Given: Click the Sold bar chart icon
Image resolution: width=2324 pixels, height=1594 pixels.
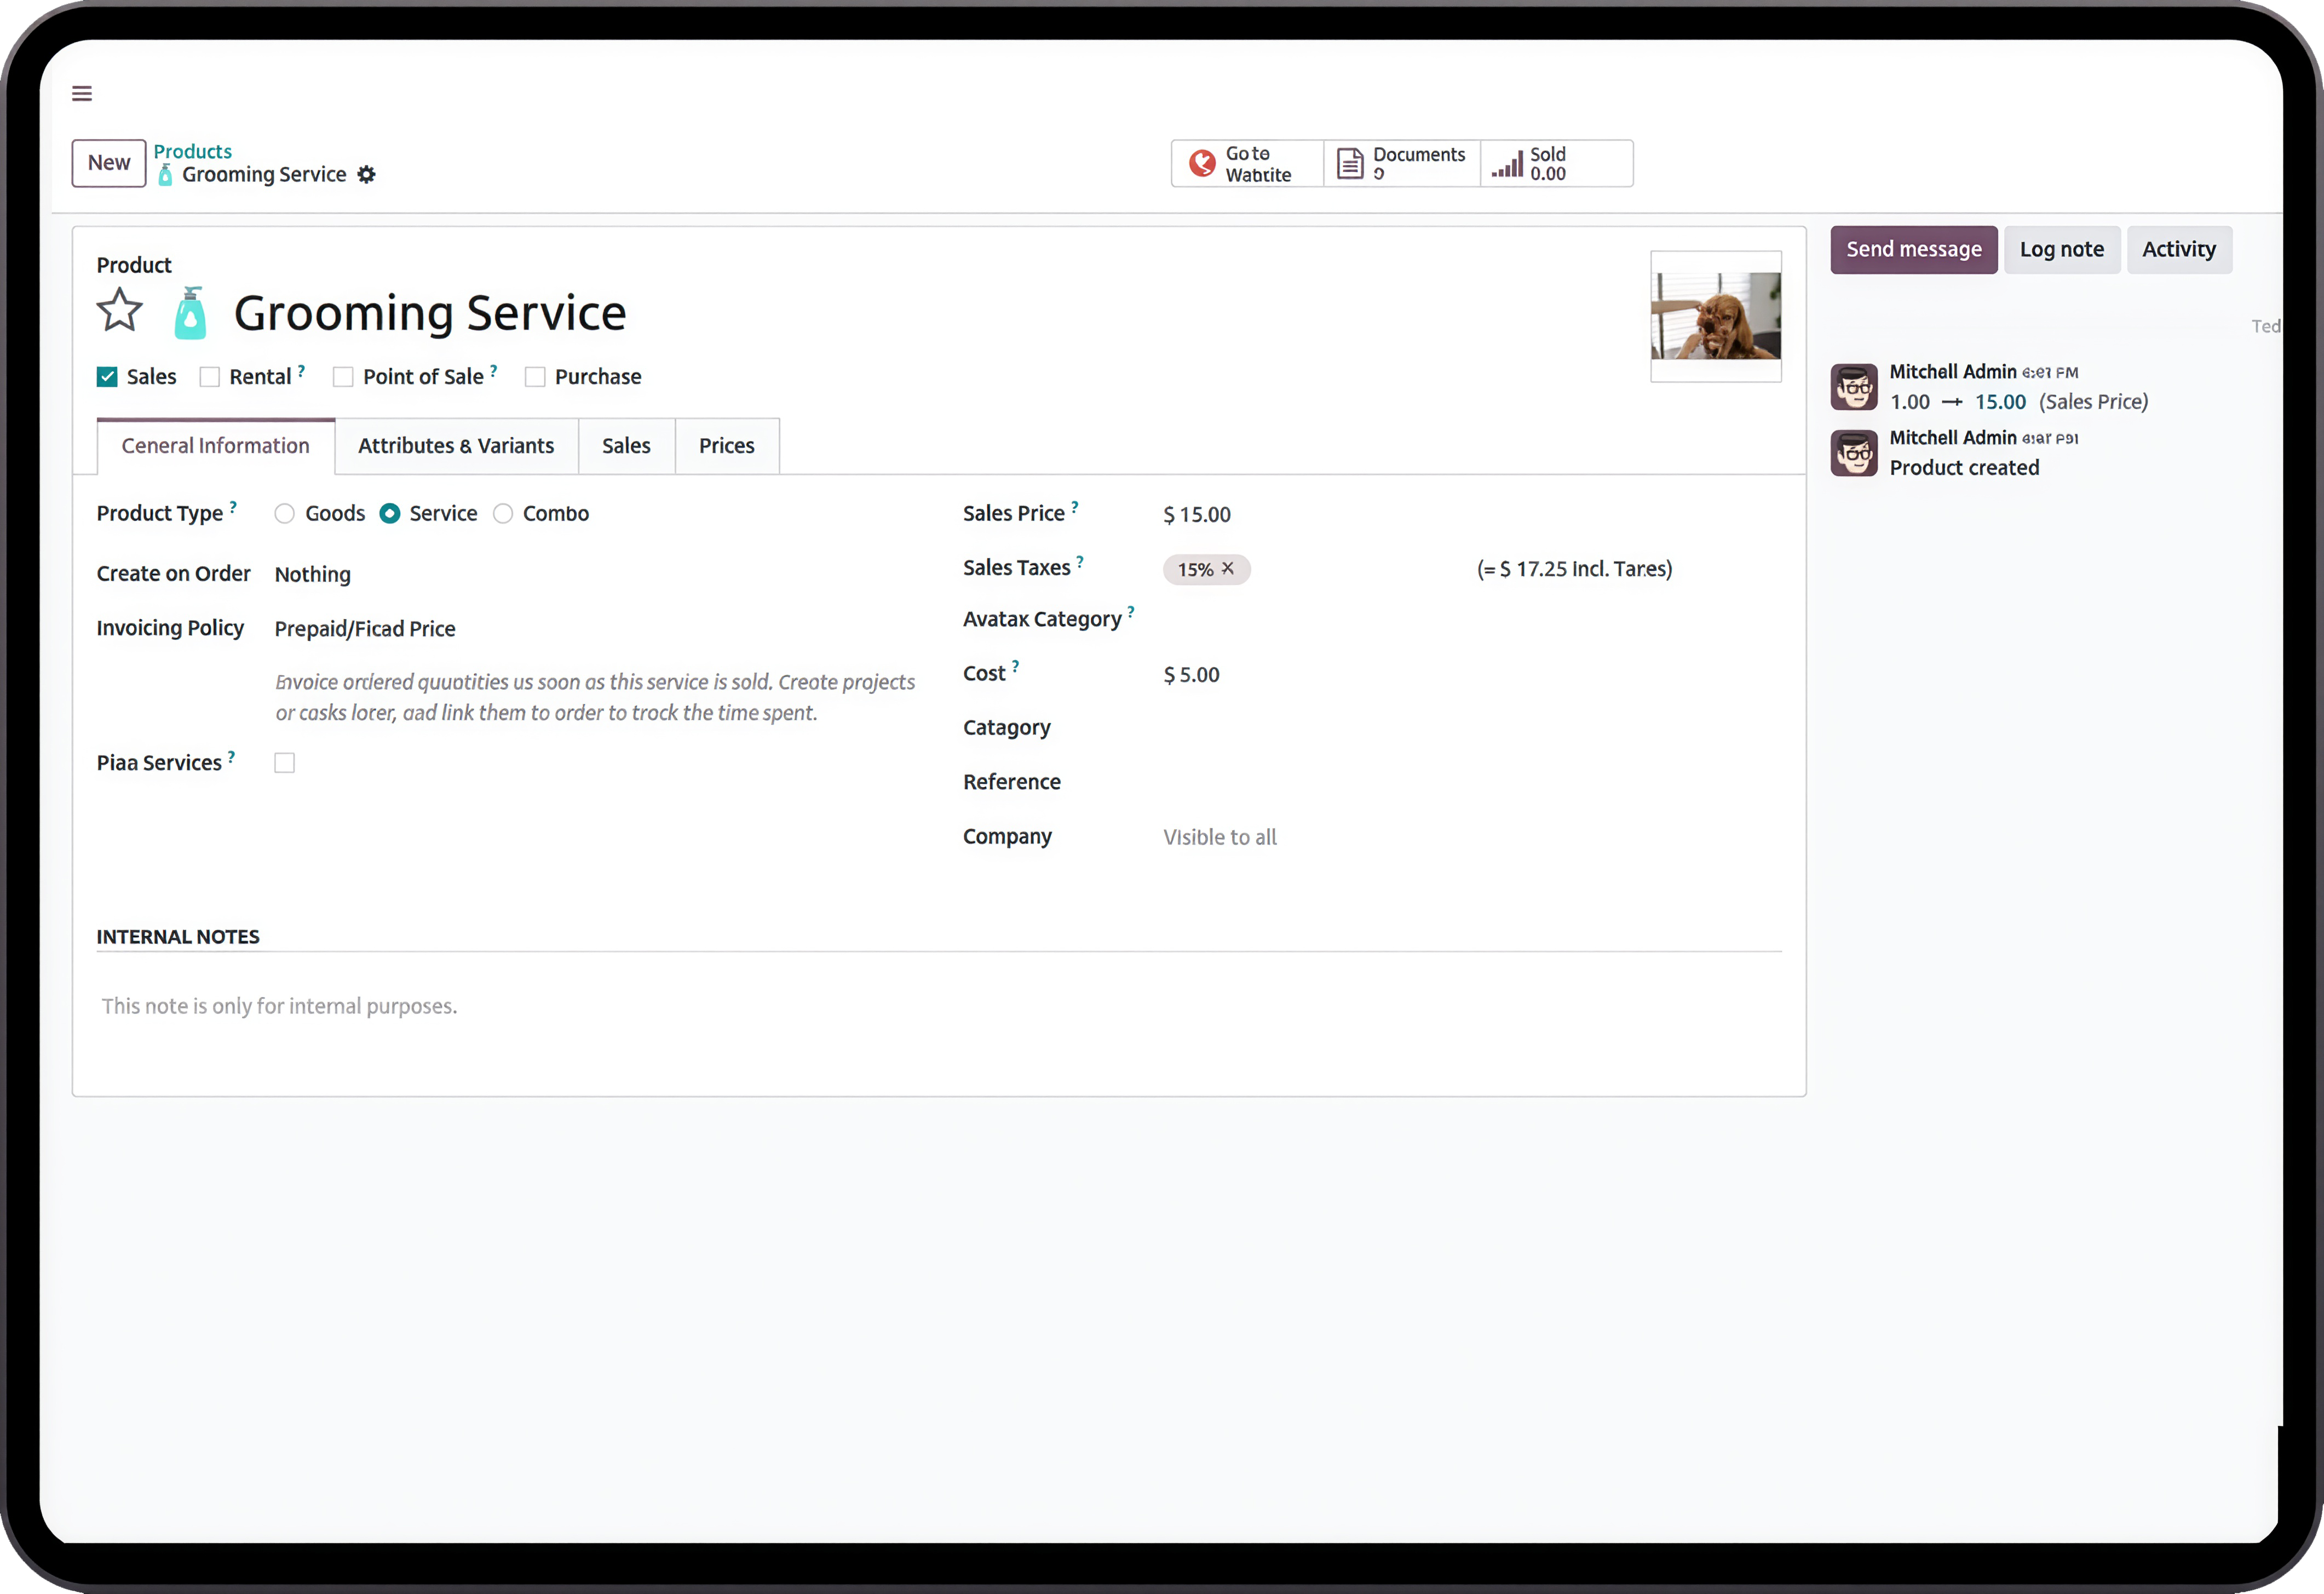Looking at the screenshot, I should click(1507, 164).
